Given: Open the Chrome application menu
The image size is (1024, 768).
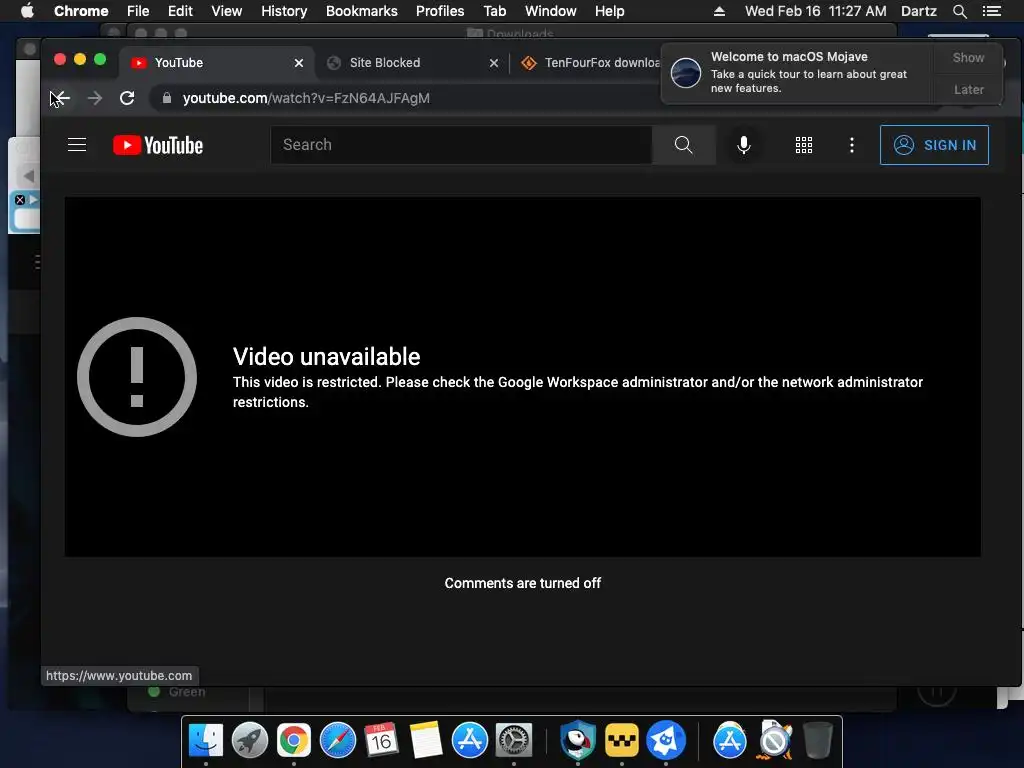Looking at the screenshot, I should [x=81, y=11].
